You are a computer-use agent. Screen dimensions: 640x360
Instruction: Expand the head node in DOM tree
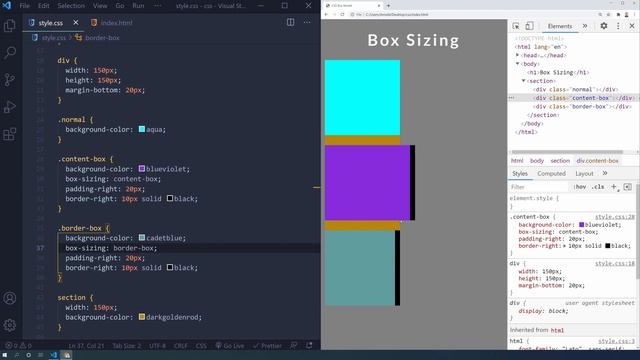pyautogui.click(x=517, y=55)
